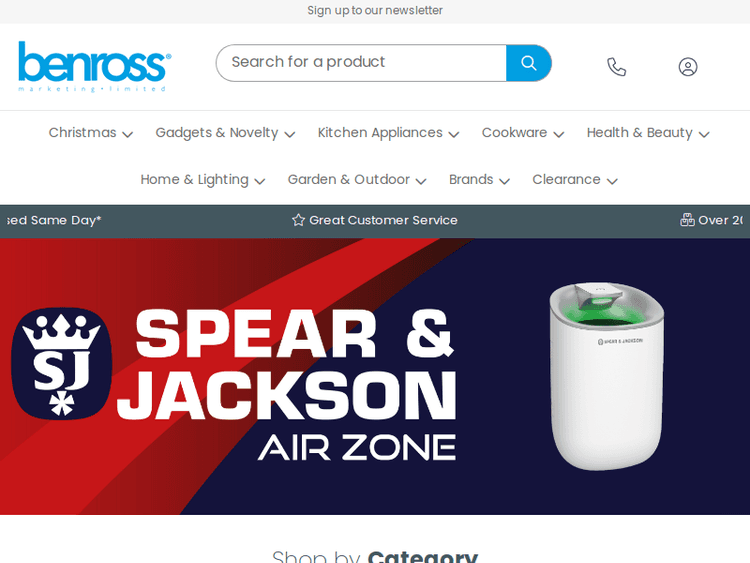
Task: Click the Benross logo
Action: (95, 66)
